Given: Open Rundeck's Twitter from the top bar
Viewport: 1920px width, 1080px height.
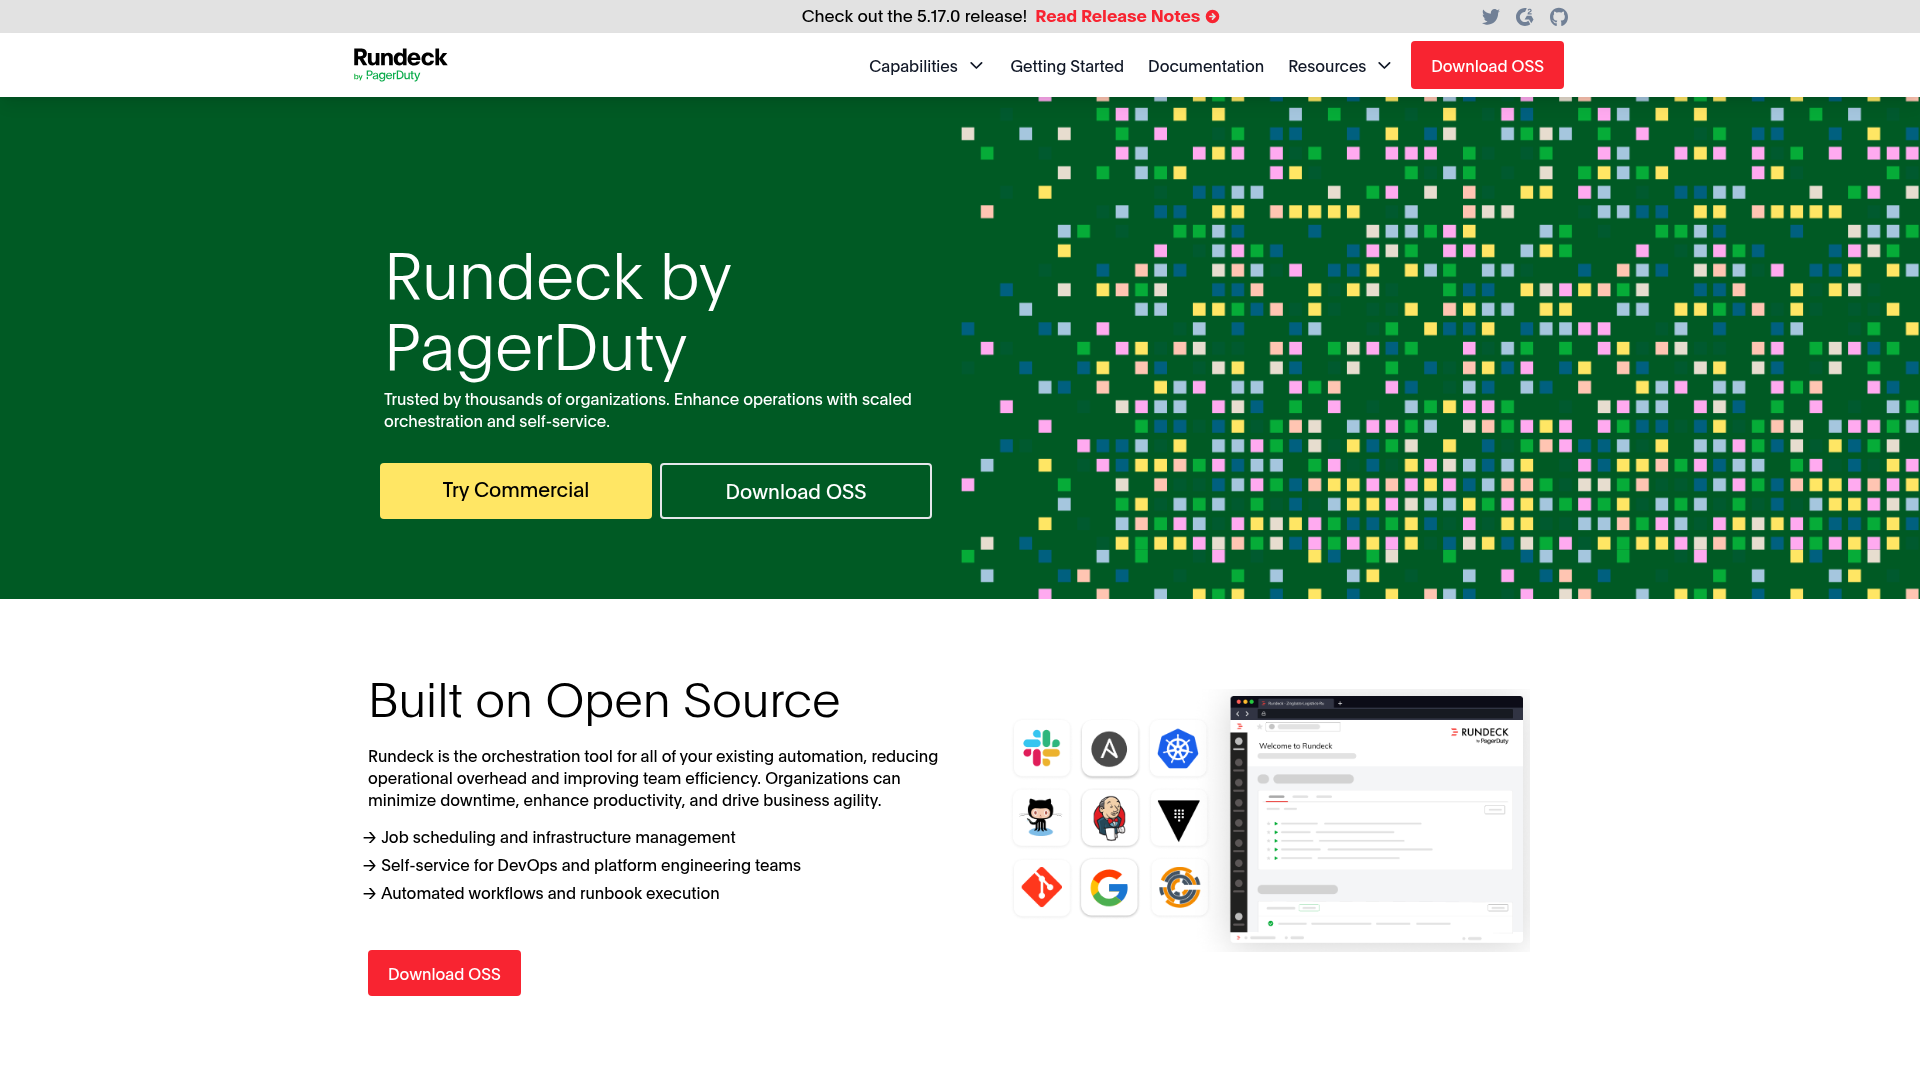Looking at the screenshot, I should [x=1490, y=16].
